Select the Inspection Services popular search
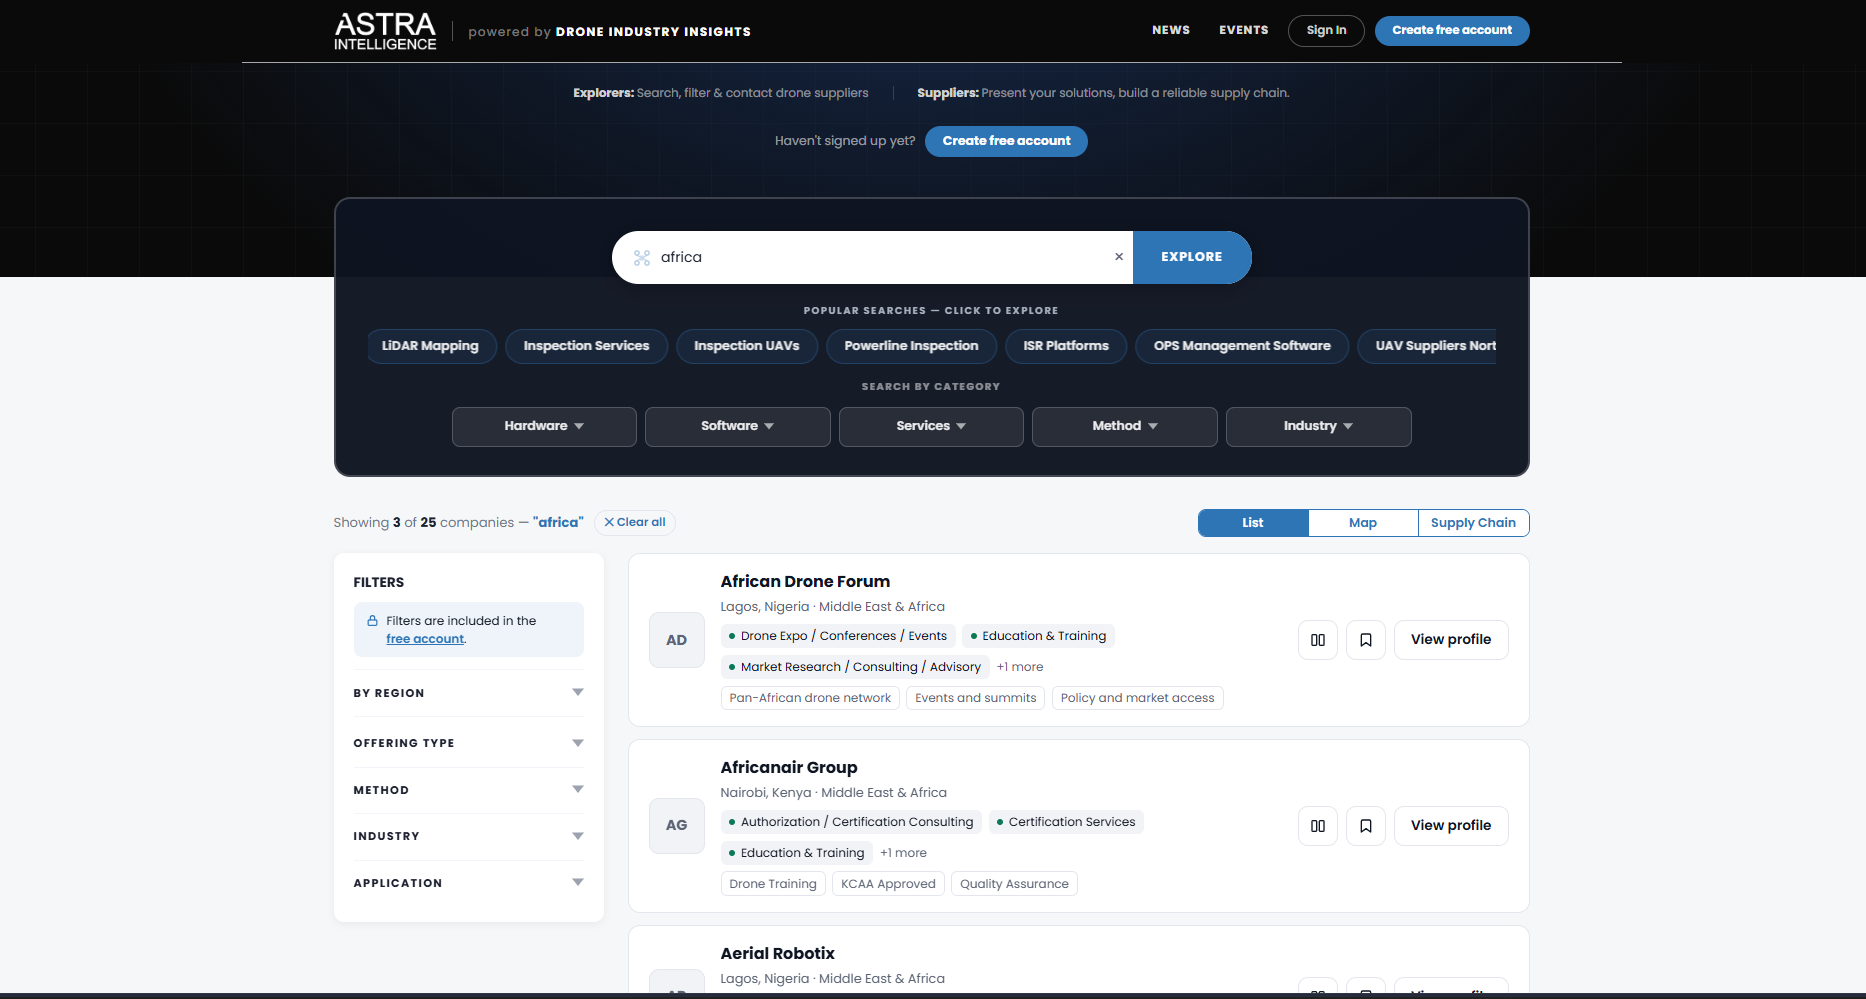The width and height of the screenshot is (1866, 999). tap(586, 346)
